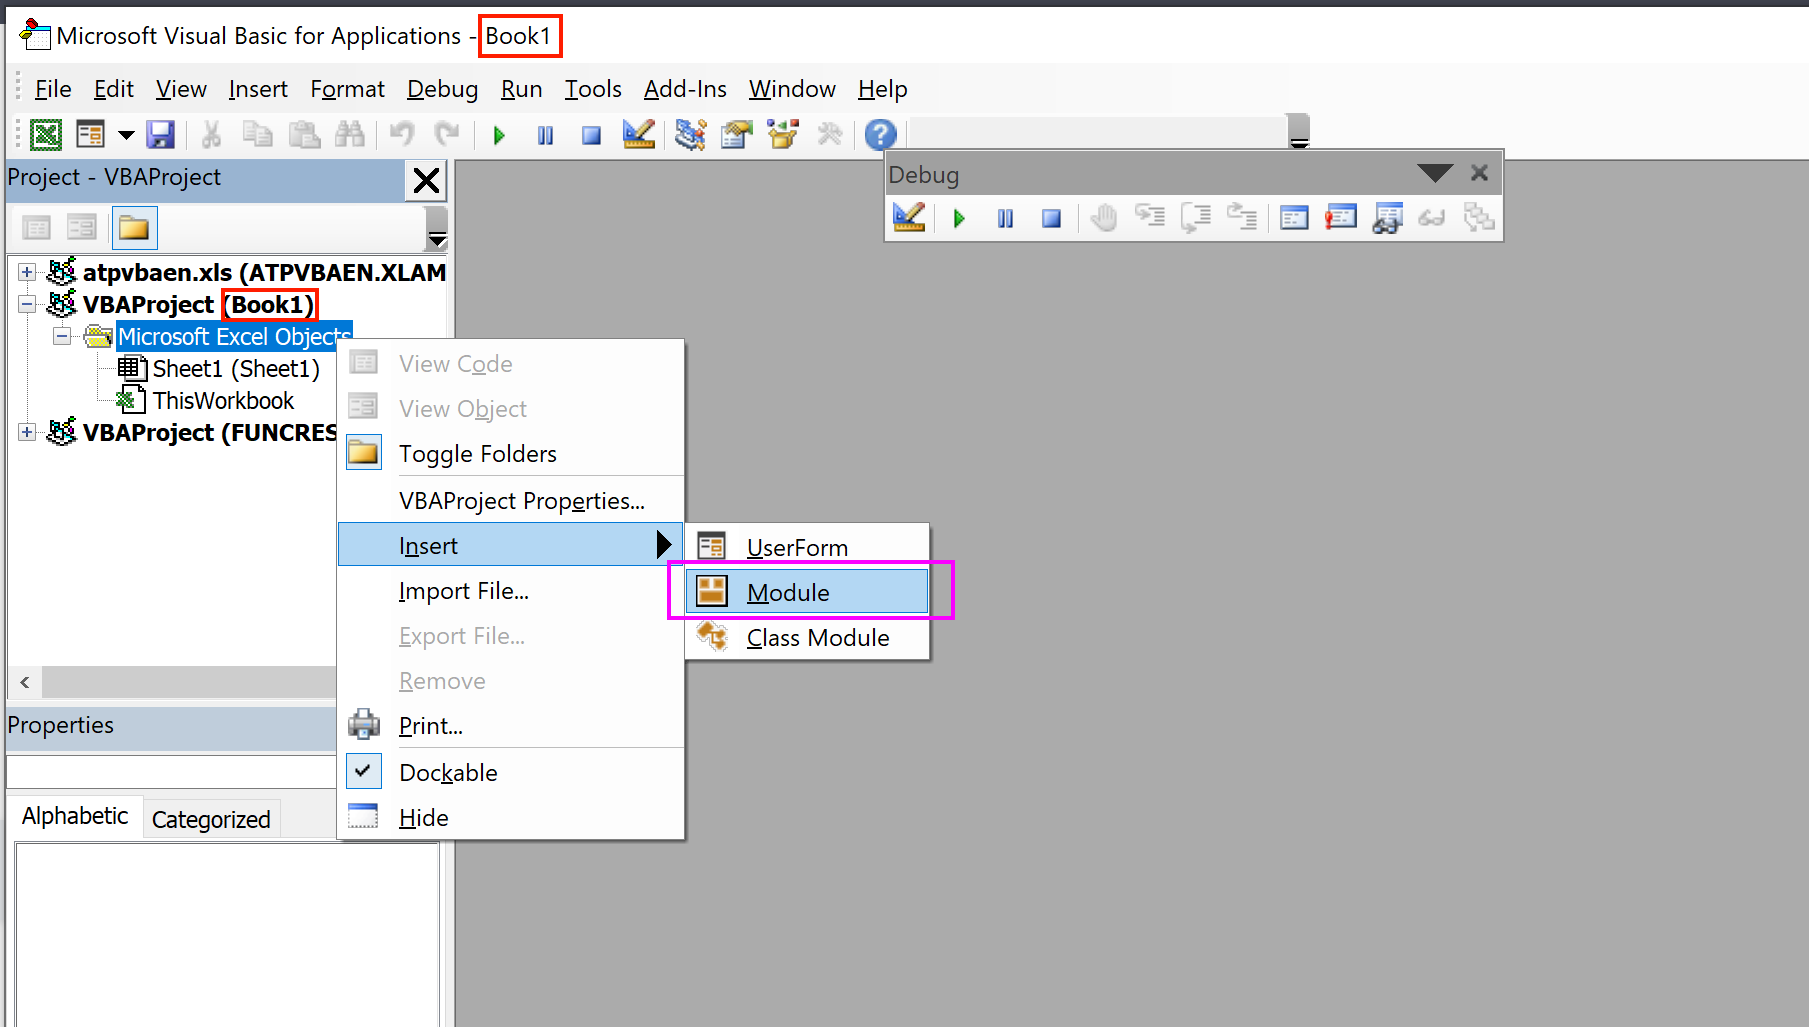Click Hide in the context menu

click(x=511, y=817)
